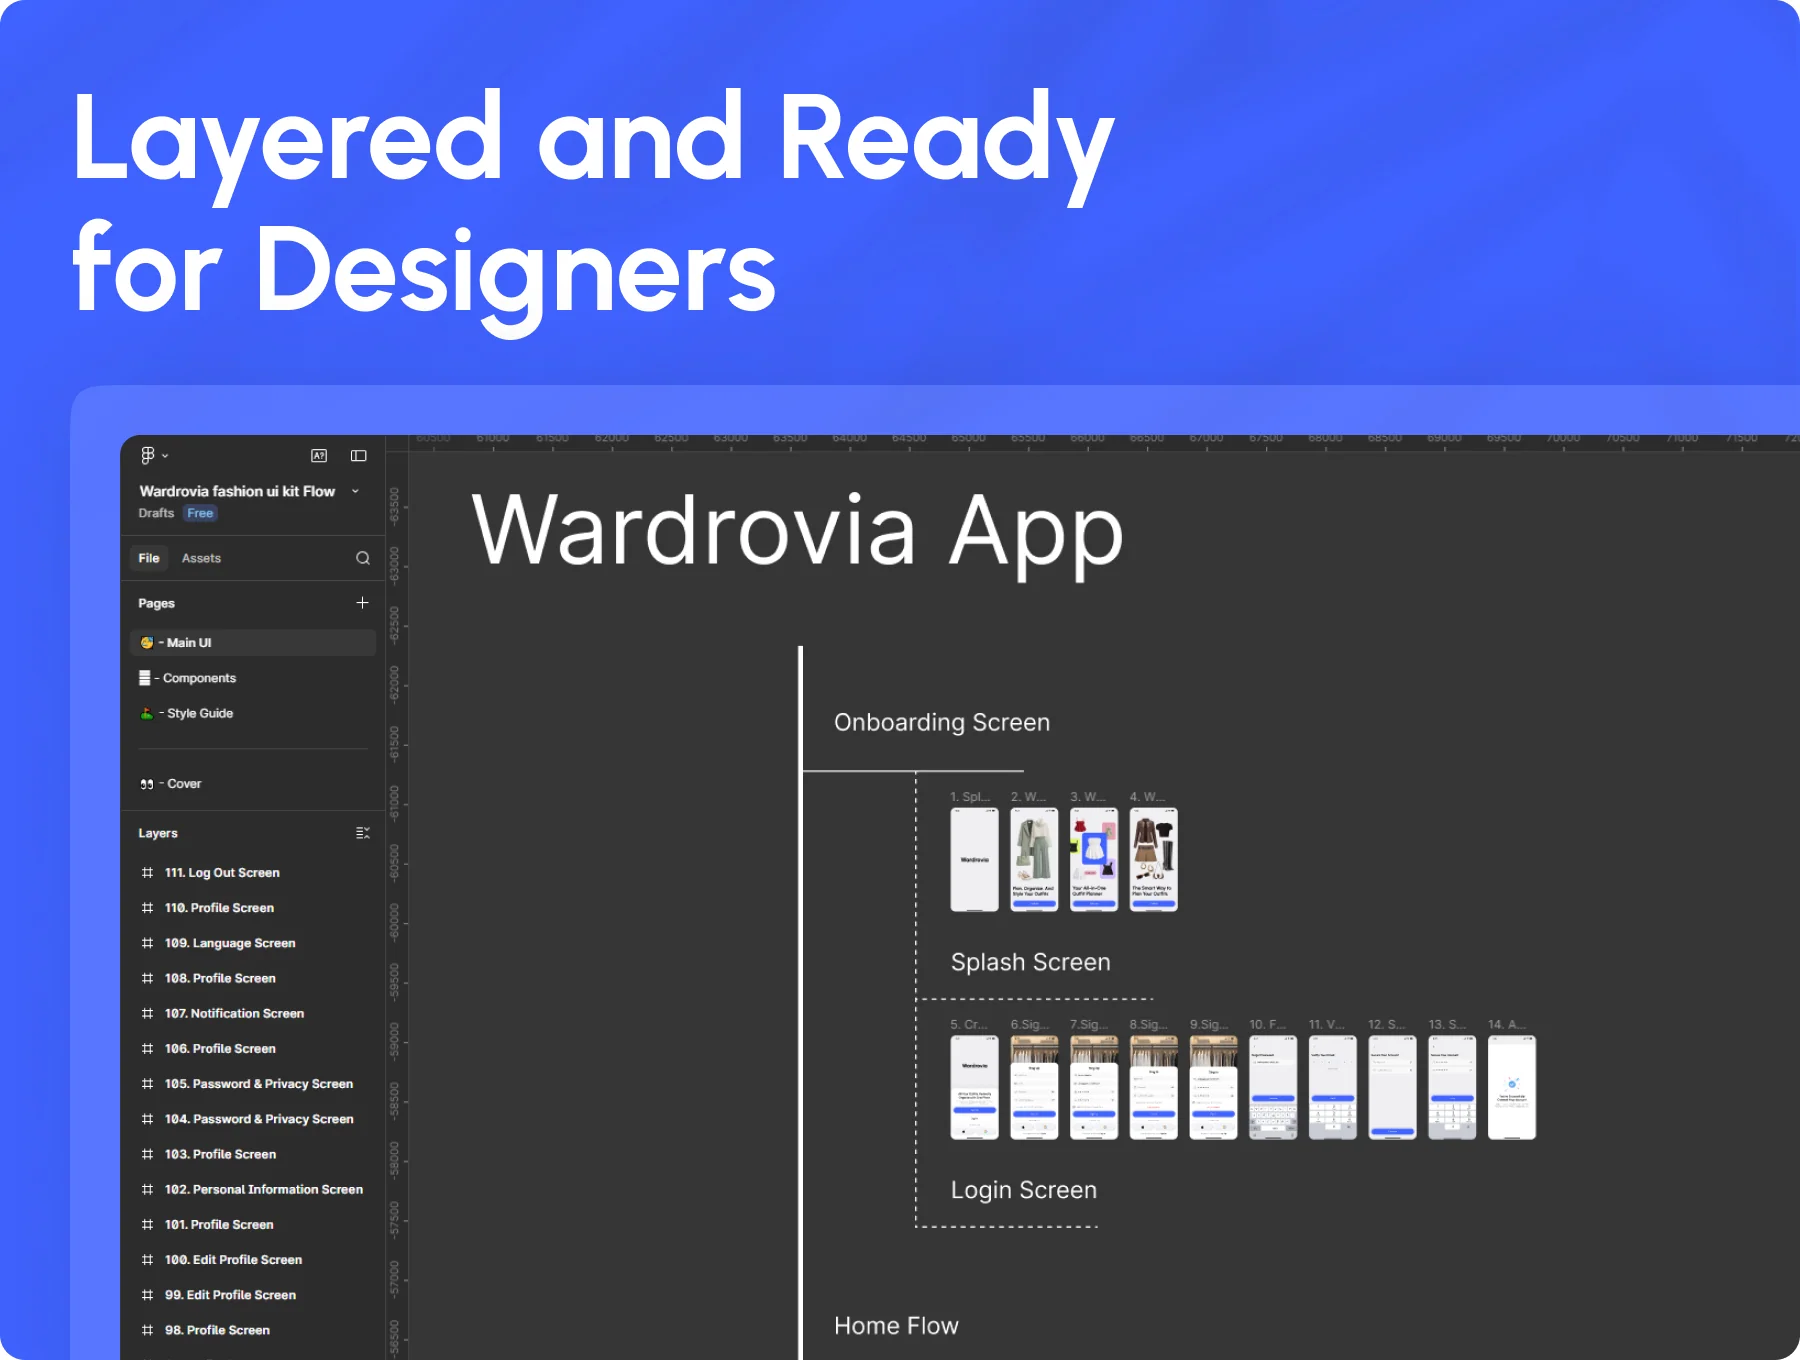
Task: Select the 7.Sig... frame thumbnail
Action: [x=1094, y=1088]
